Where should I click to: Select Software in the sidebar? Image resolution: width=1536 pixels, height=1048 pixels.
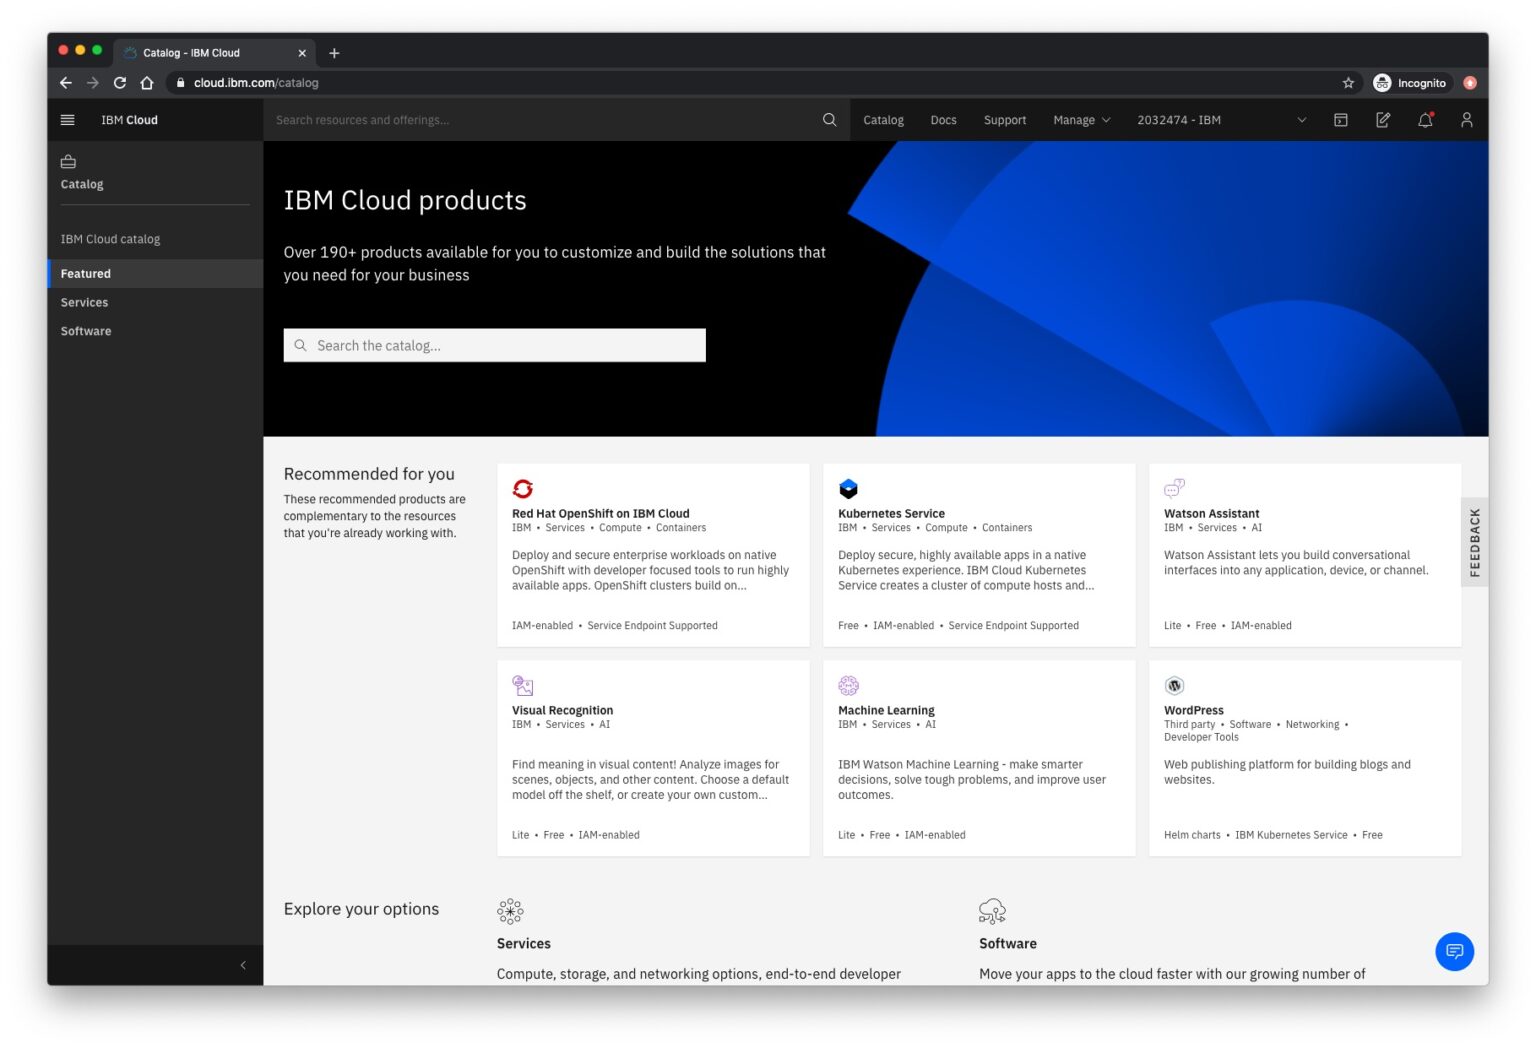(155, 332)
